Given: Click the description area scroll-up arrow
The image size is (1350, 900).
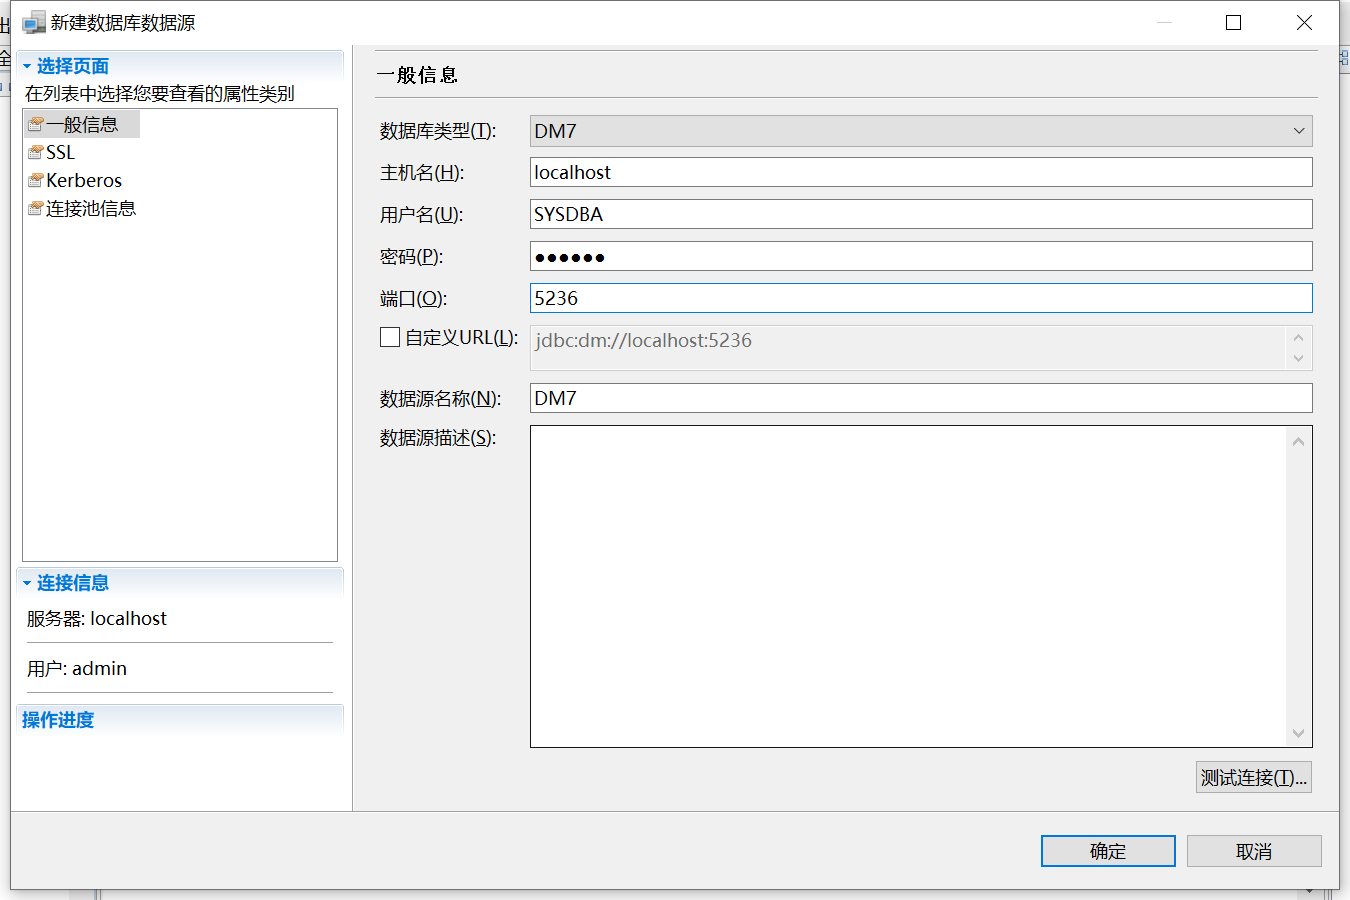Looking at the screenshot, I should coord(1298,441).
